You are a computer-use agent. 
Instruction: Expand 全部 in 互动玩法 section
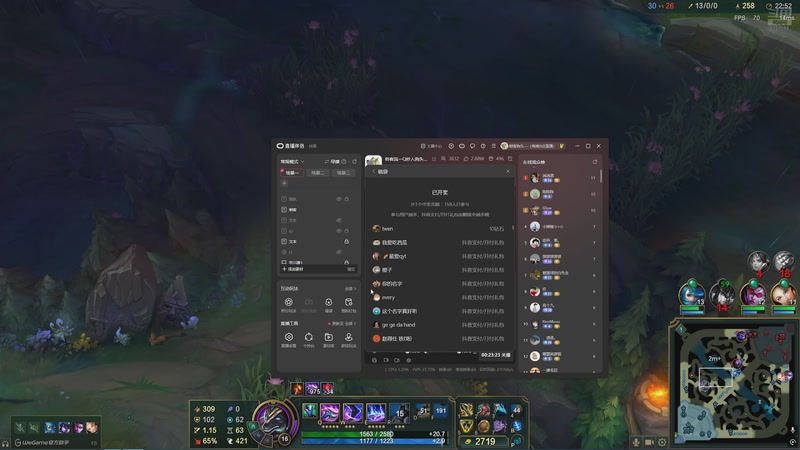351,289
